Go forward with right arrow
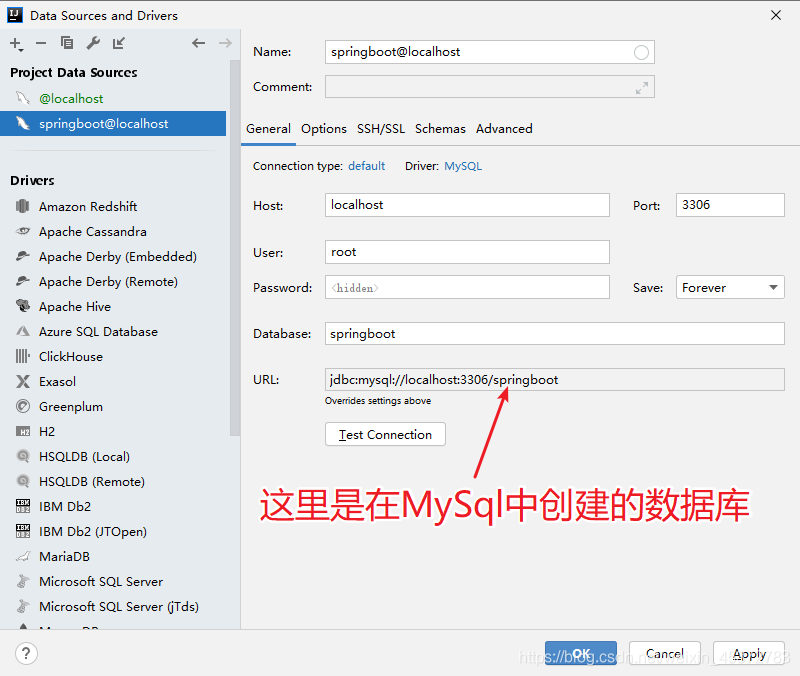 tap(225, 43)
